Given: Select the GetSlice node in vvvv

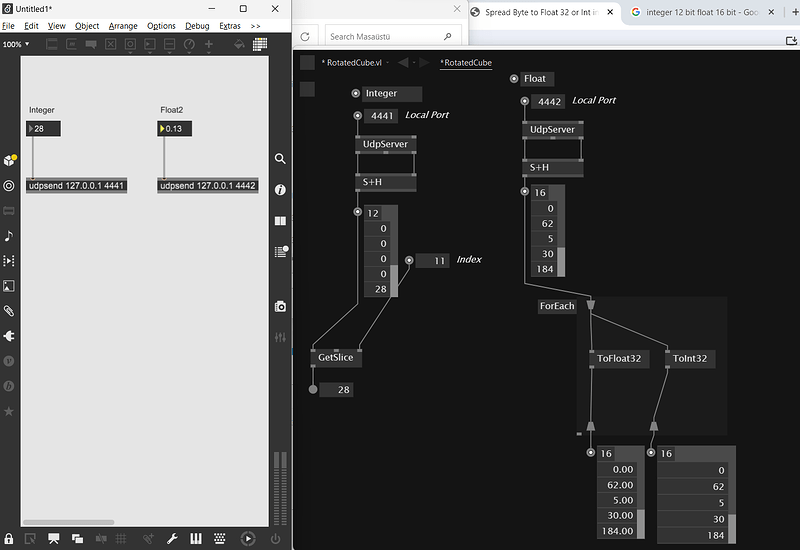Looking at the screenshot, I should click(x=336, y=358).
